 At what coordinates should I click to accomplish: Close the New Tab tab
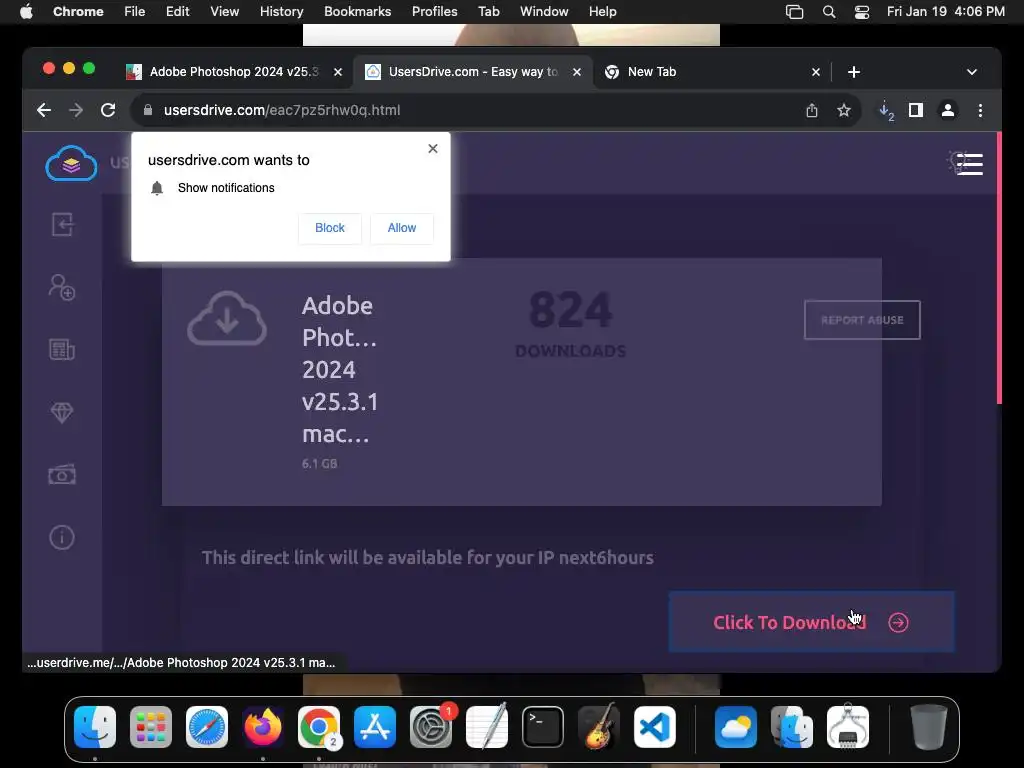tap(816, 72)
